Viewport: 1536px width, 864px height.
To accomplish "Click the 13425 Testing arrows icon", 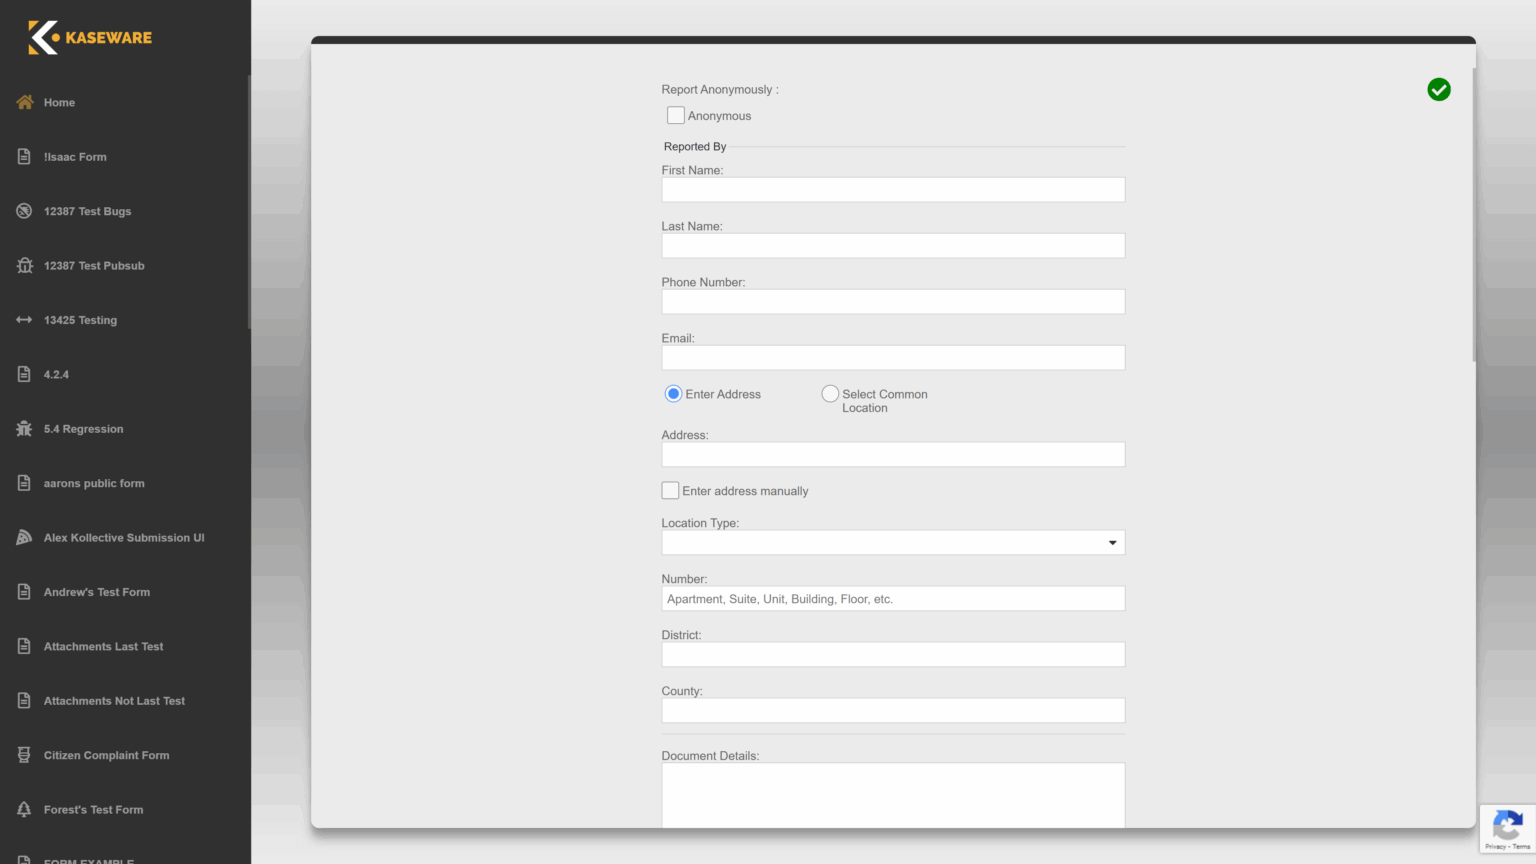I will [23, 320].
